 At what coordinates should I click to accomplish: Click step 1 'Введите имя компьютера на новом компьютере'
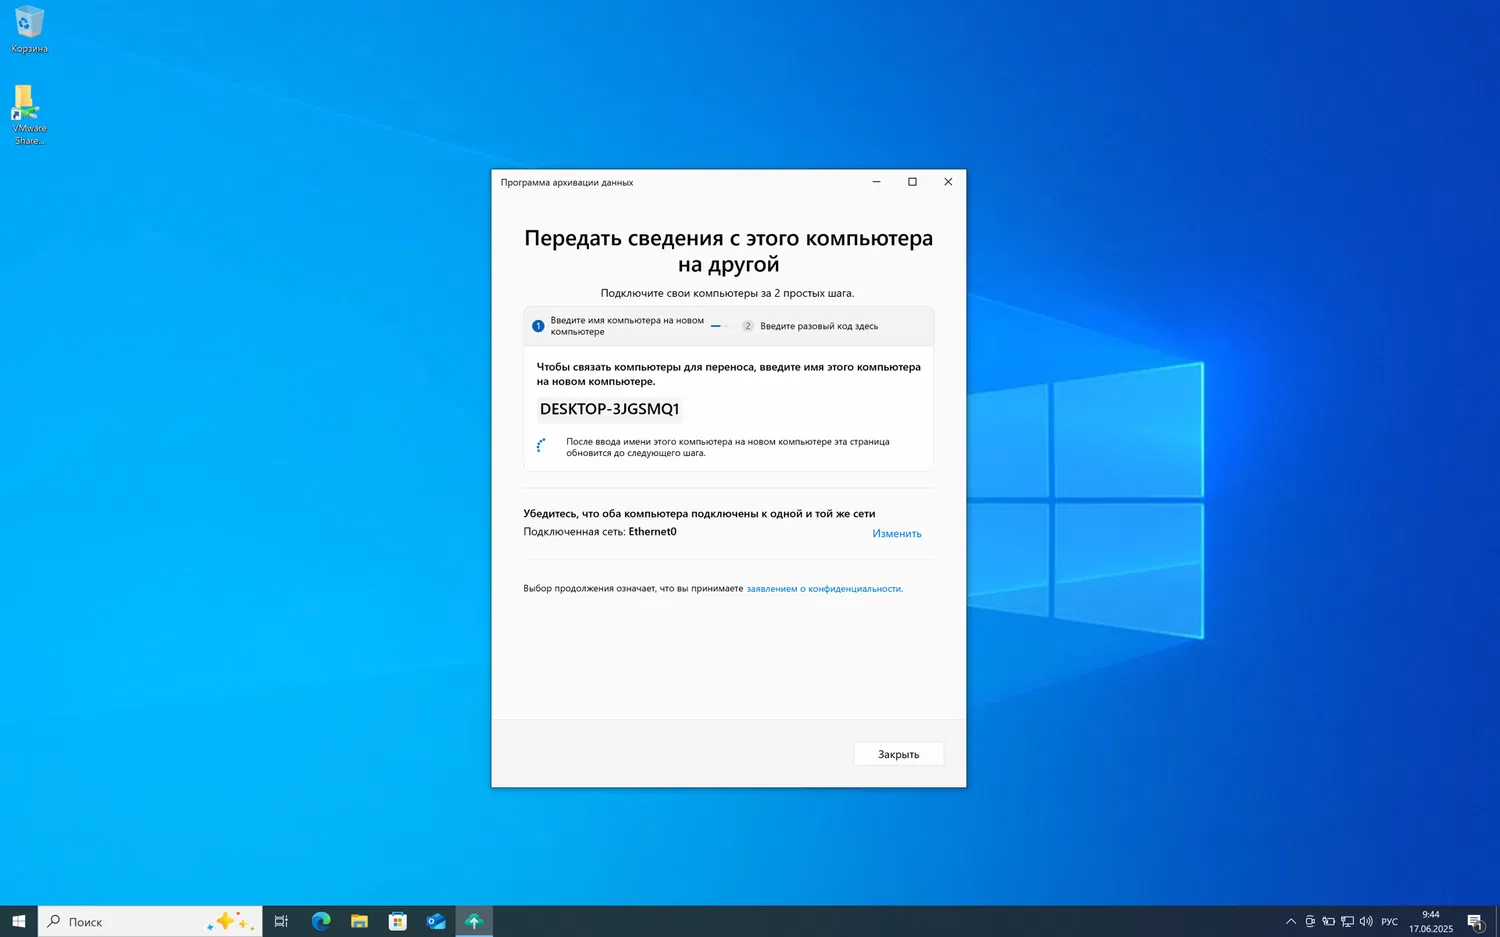point(617,326)
